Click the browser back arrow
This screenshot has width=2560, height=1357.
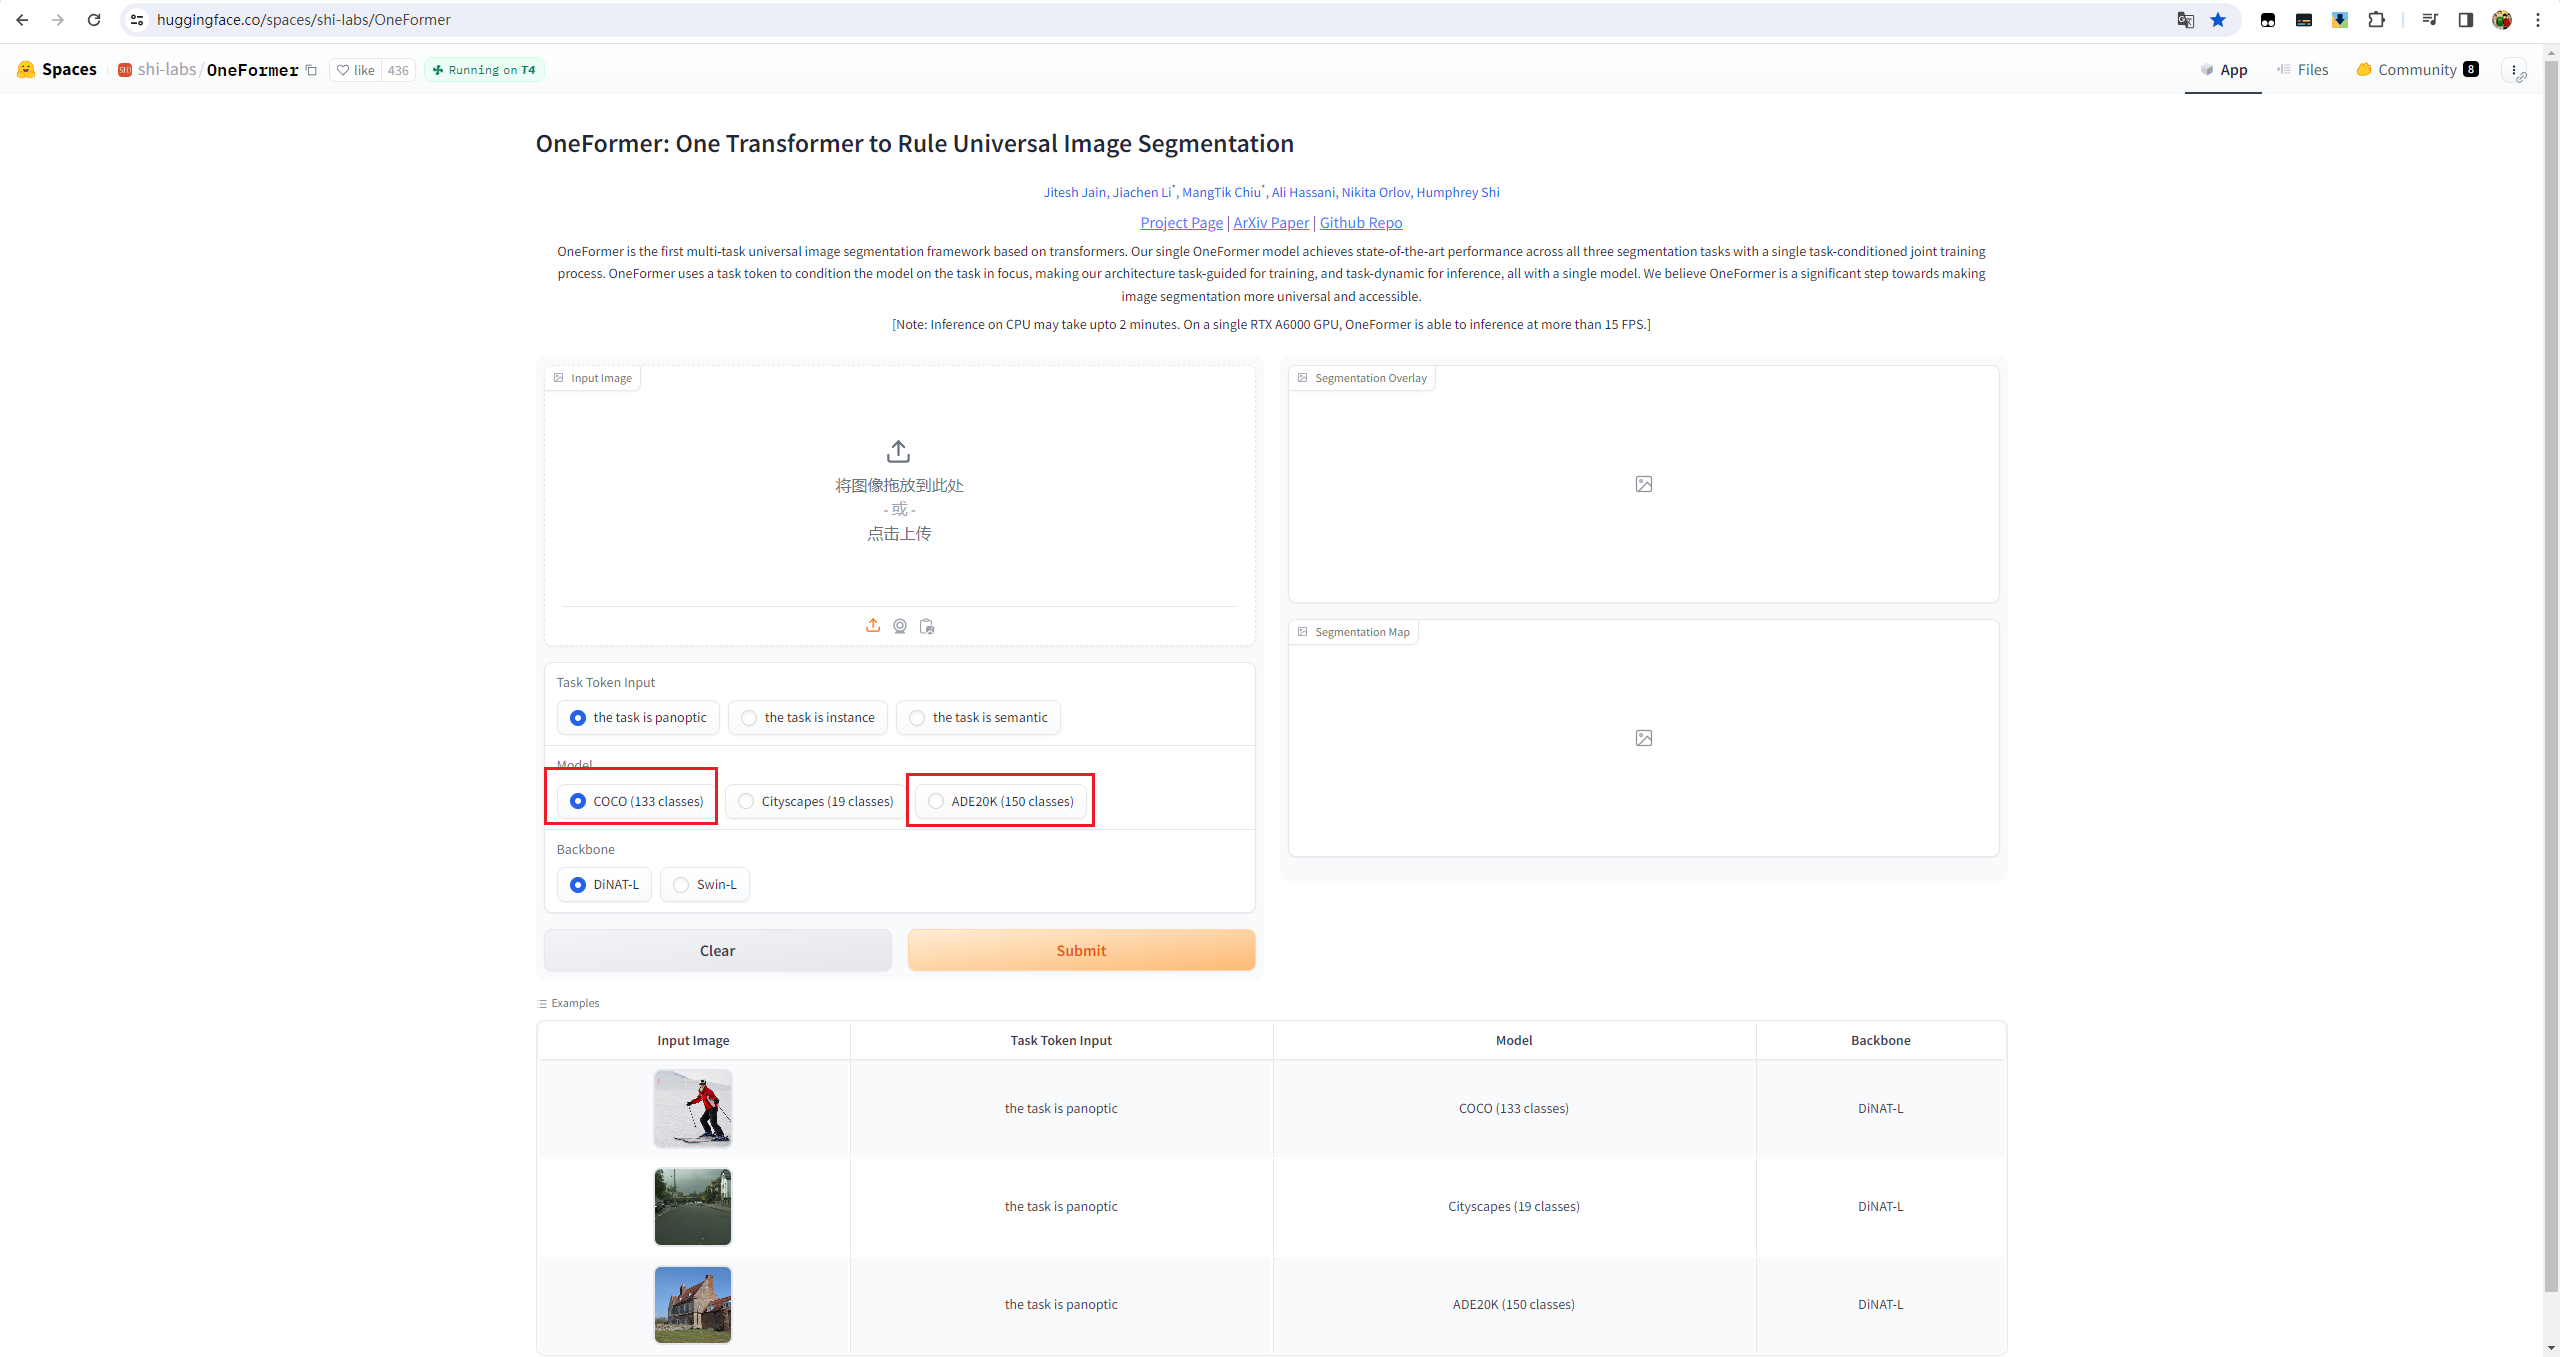point(22,20)
